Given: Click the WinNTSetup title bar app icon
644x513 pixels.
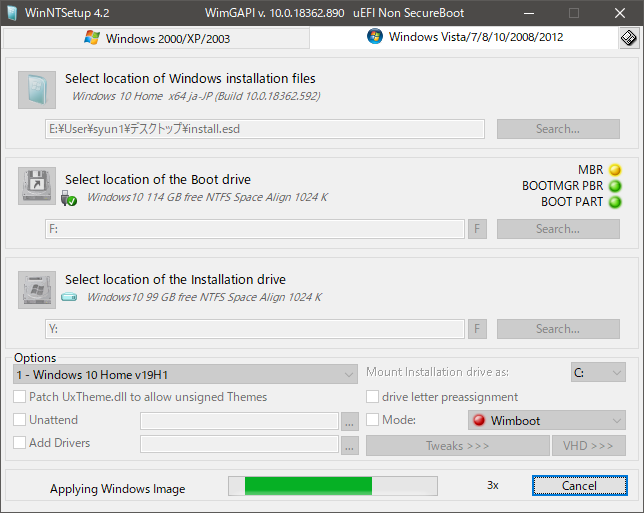Looking at the screenshot, I should [x=12, y=13].
